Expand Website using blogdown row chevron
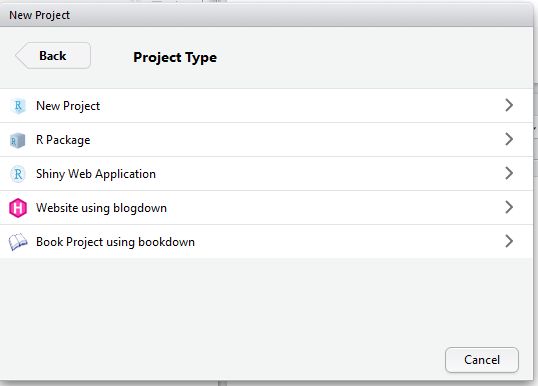Image resolution: width=538 pixels, height=386 pixels. (x=509, y=207)
